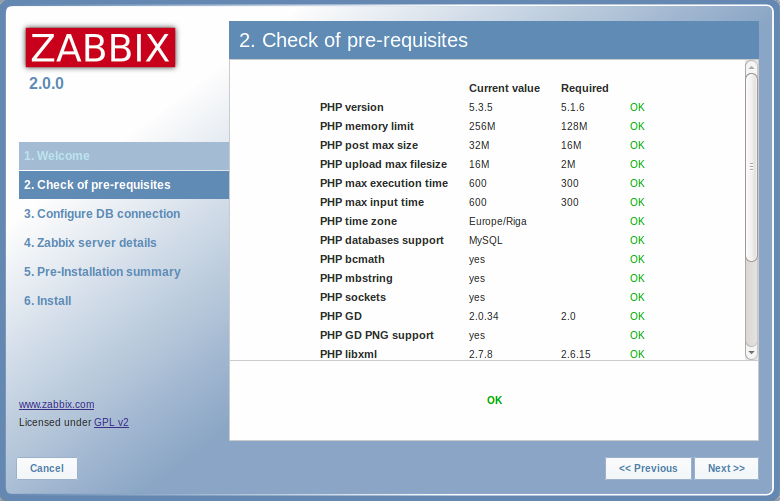Viewport: 780px width, 501px height.
Task: Click the PHP time zone label
Action: [x=358, y=221]
